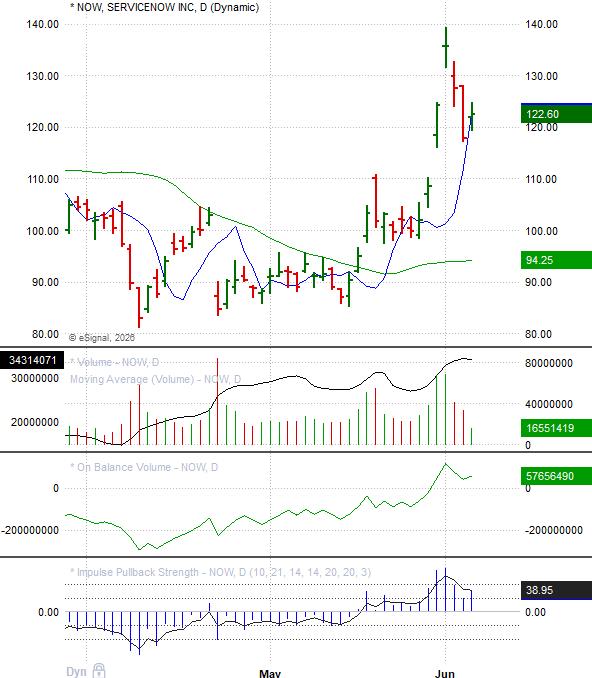Click the -200000000 OBV left axis label
The width and height of the screenshot is (592, 678).
[x=30, y=530]
